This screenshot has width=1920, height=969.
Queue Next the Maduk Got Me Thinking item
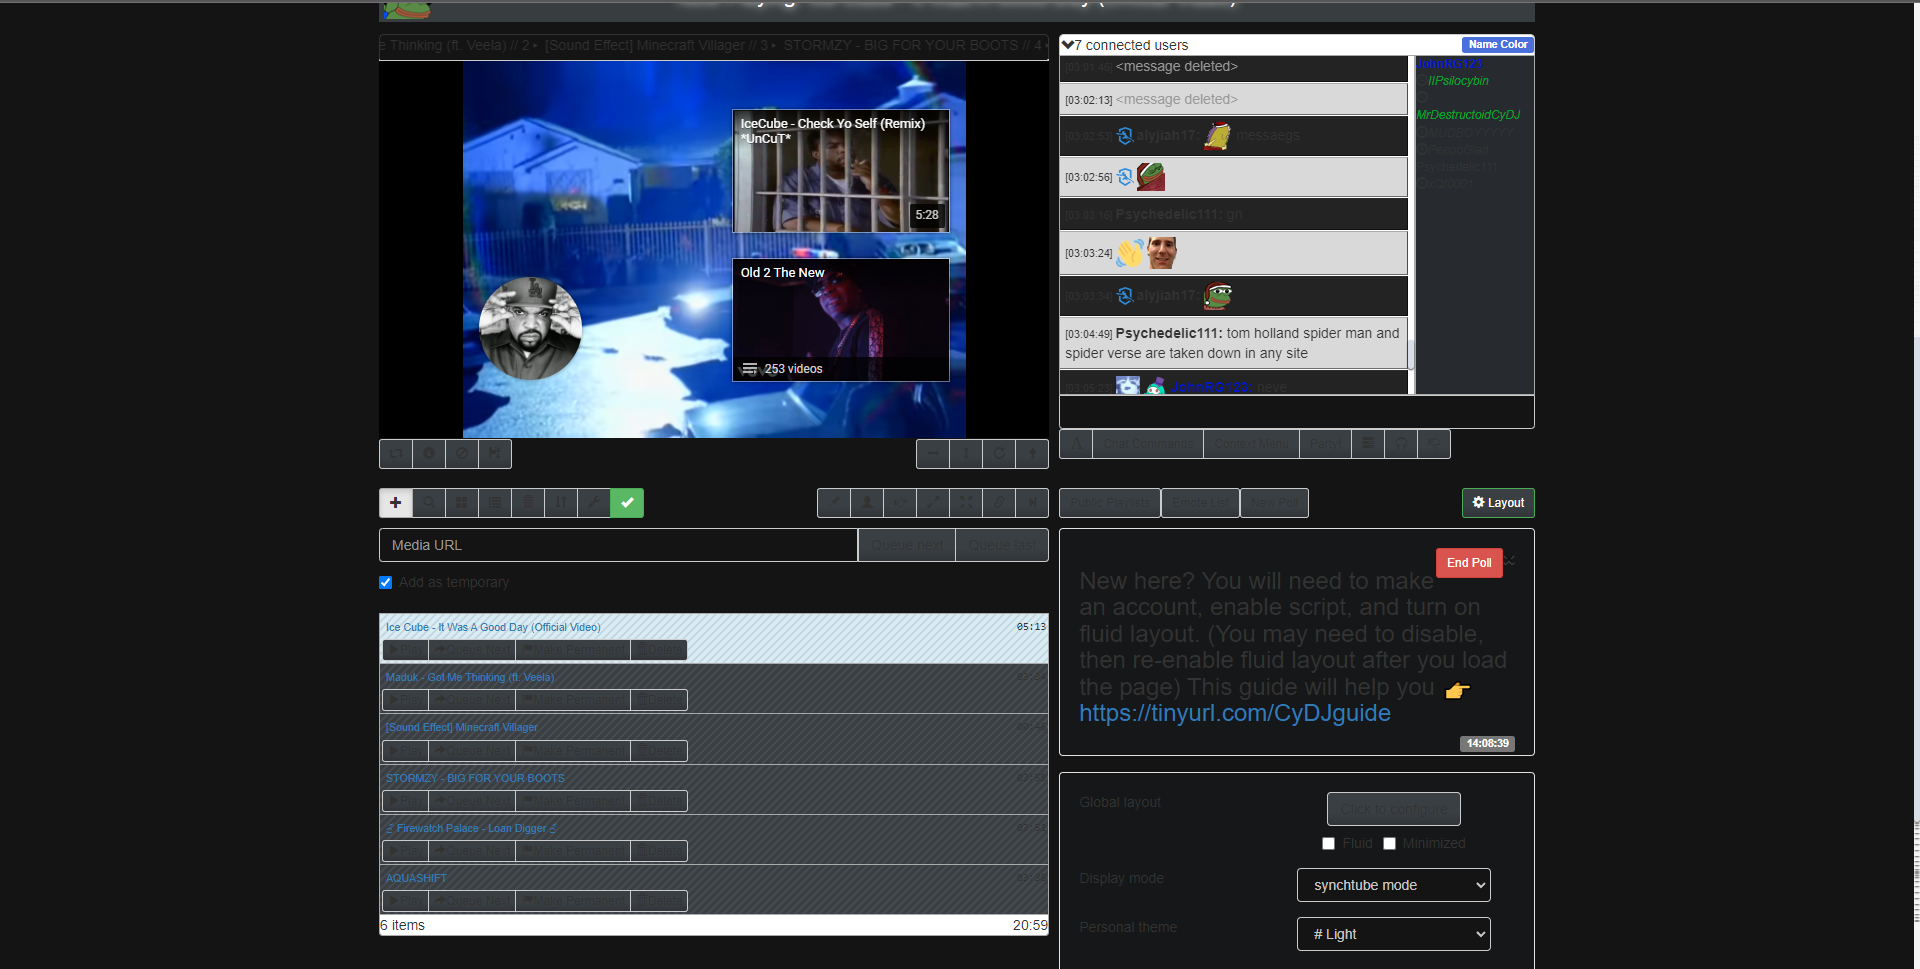click(x=472, y=700)
